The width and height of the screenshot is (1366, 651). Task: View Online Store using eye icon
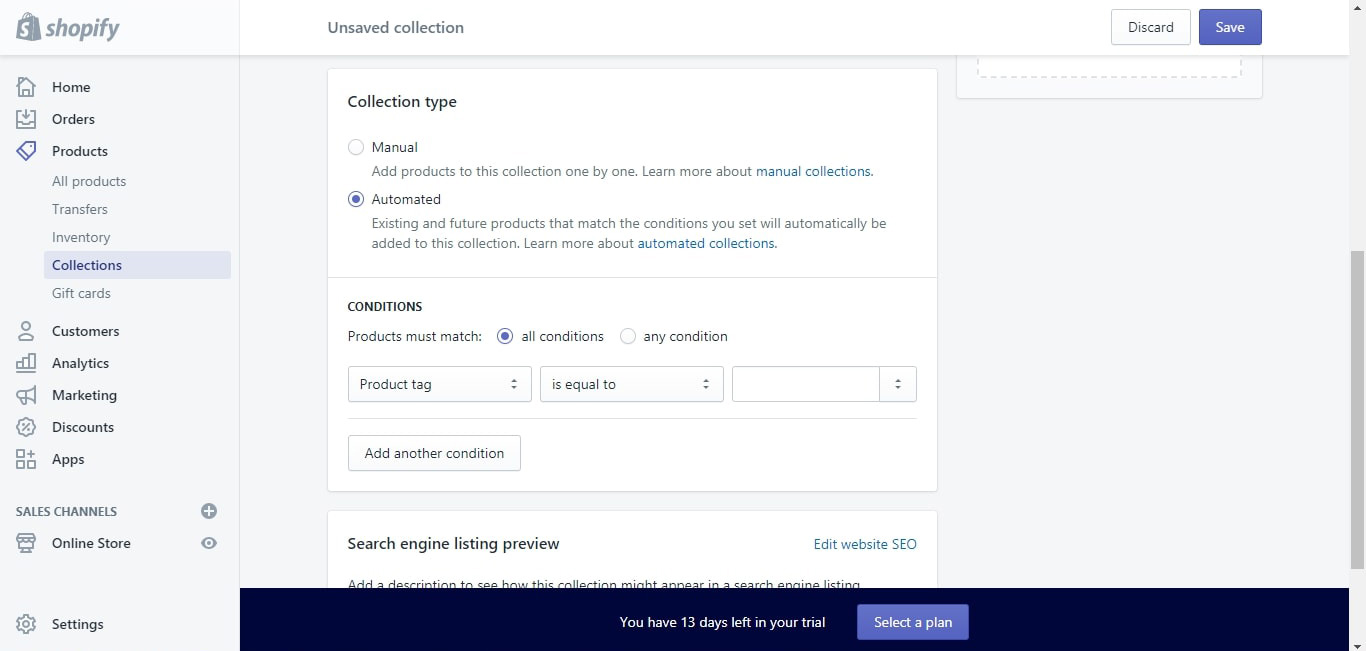coord(209,543)
